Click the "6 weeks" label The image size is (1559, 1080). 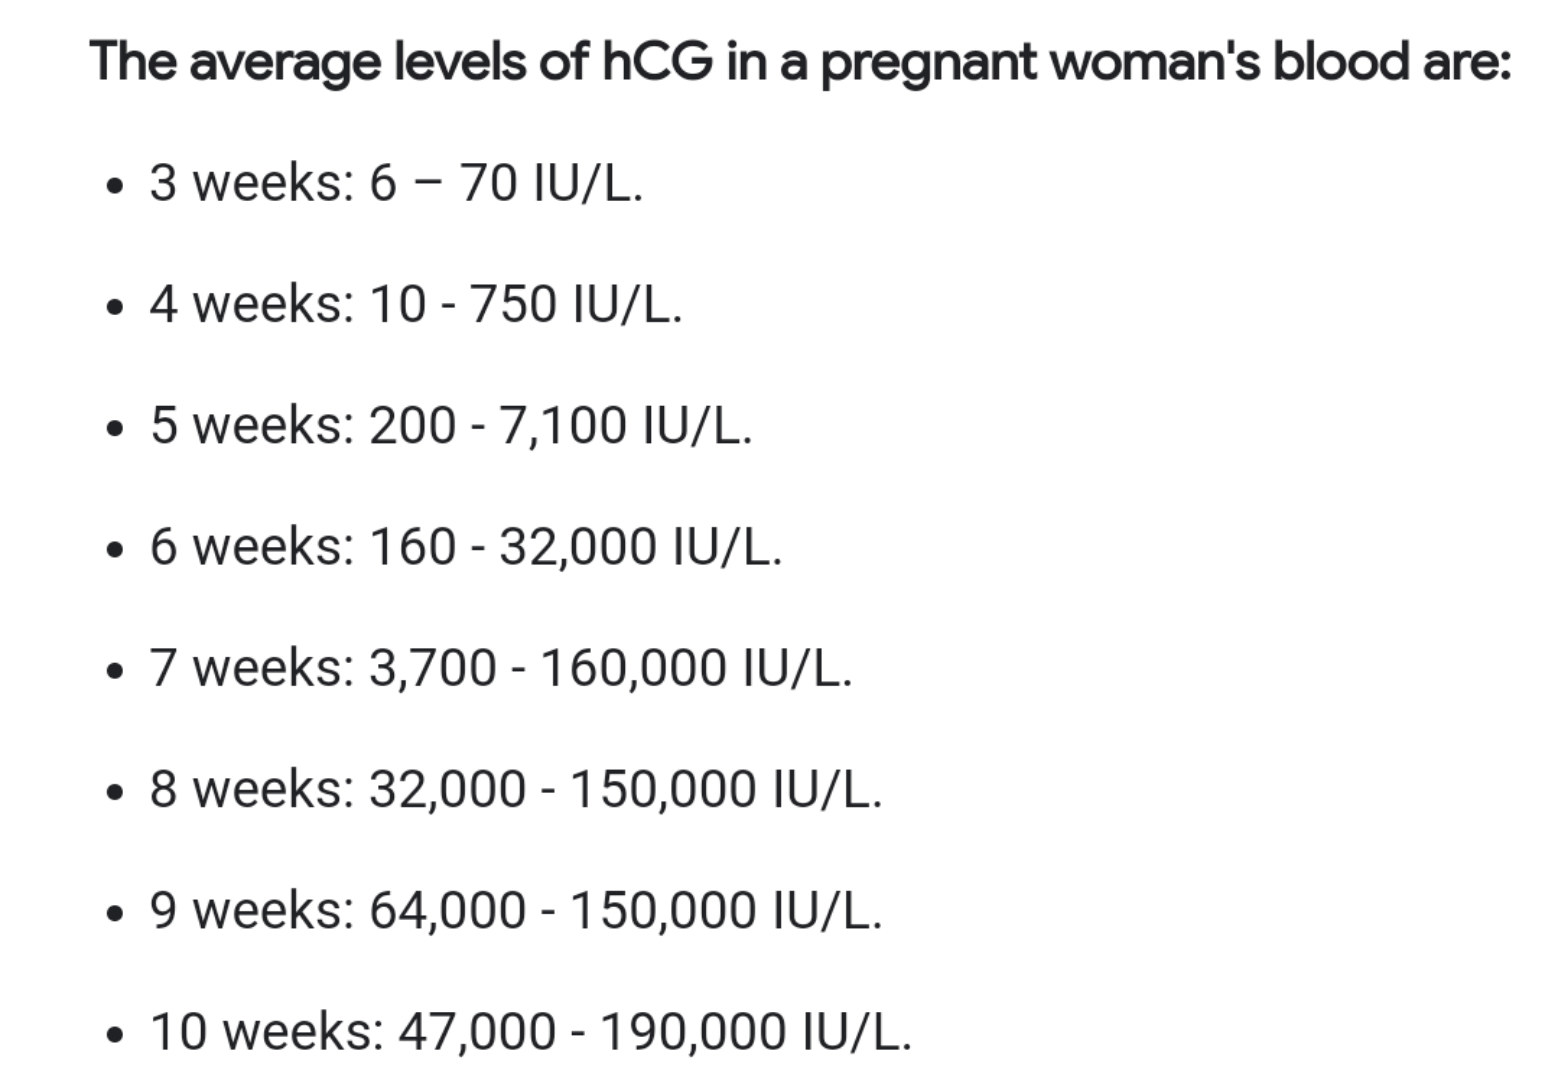[x=245, y=547]
